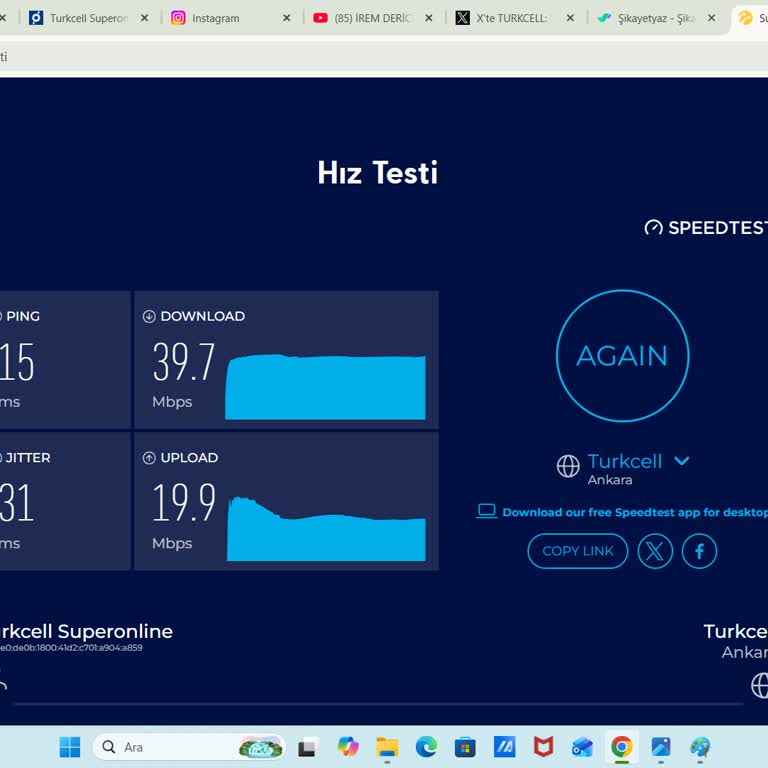The image size is (768, 768).
Task: Expand the Turkcell server dropdown chevron
Action: tap(681, 460)
